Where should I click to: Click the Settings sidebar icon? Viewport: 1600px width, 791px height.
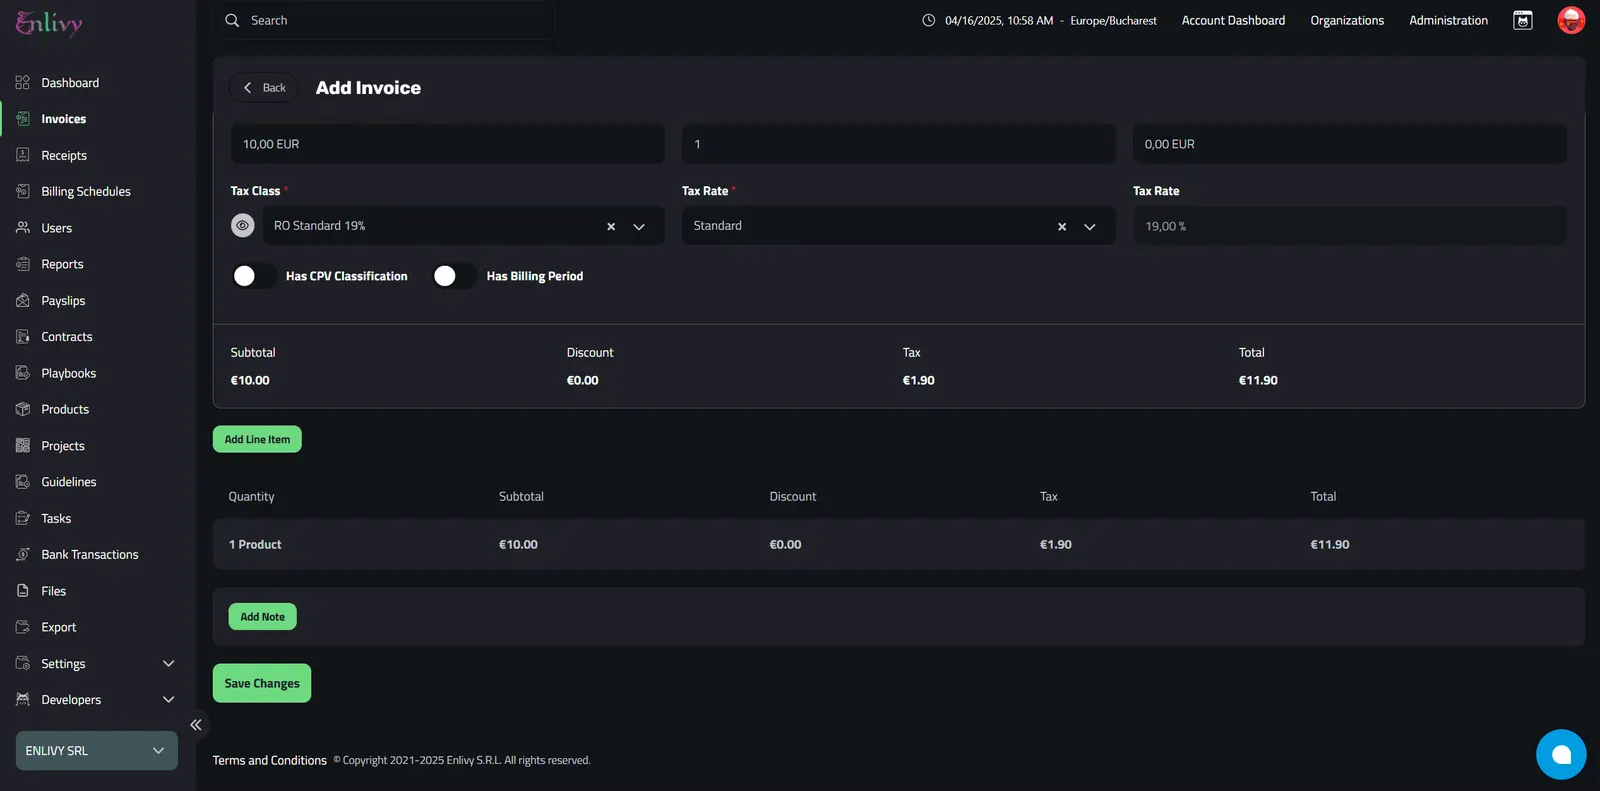click(23, 663)
